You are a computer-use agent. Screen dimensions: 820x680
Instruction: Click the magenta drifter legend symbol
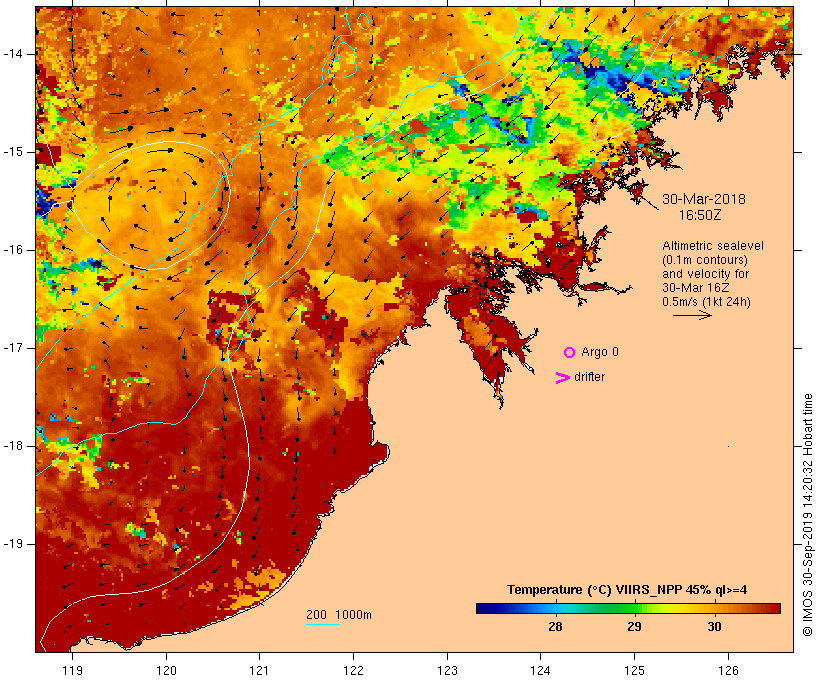[x=563, y=378]
